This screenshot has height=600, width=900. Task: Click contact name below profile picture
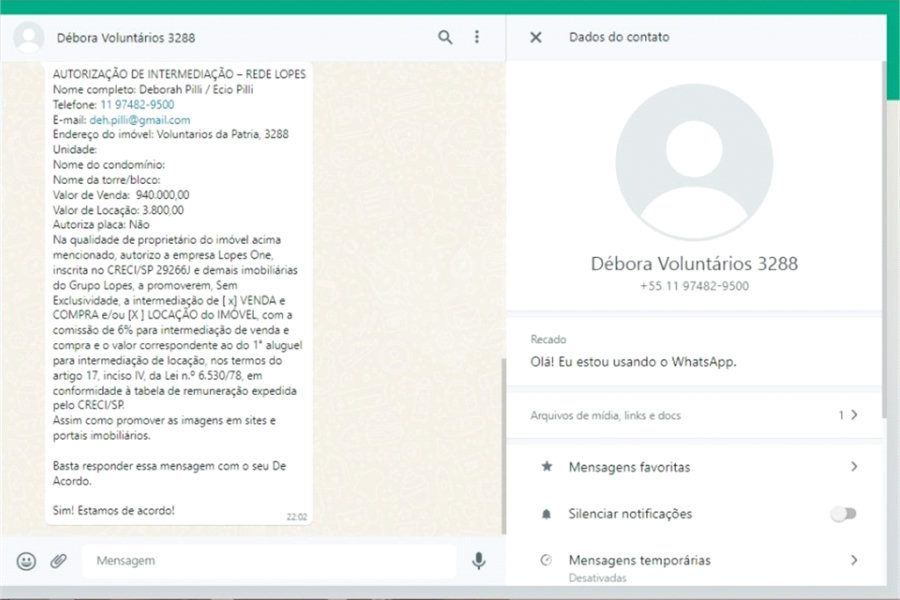coord(694,264)
